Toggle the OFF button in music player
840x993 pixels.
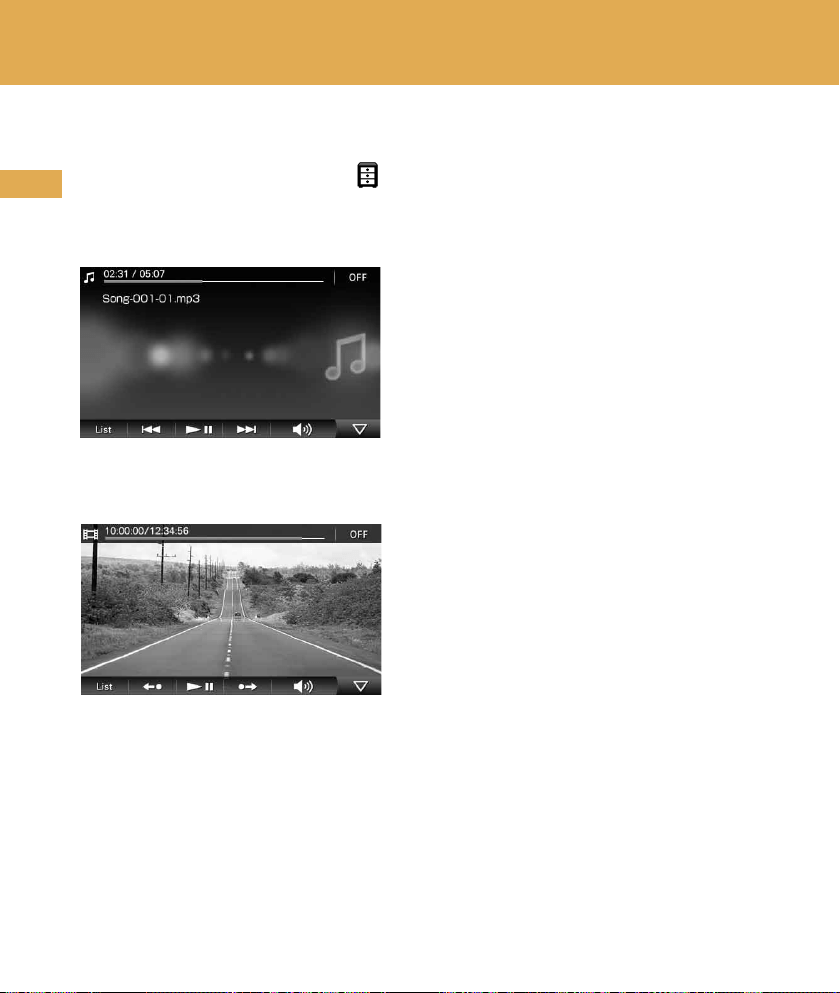click(358, 277)
